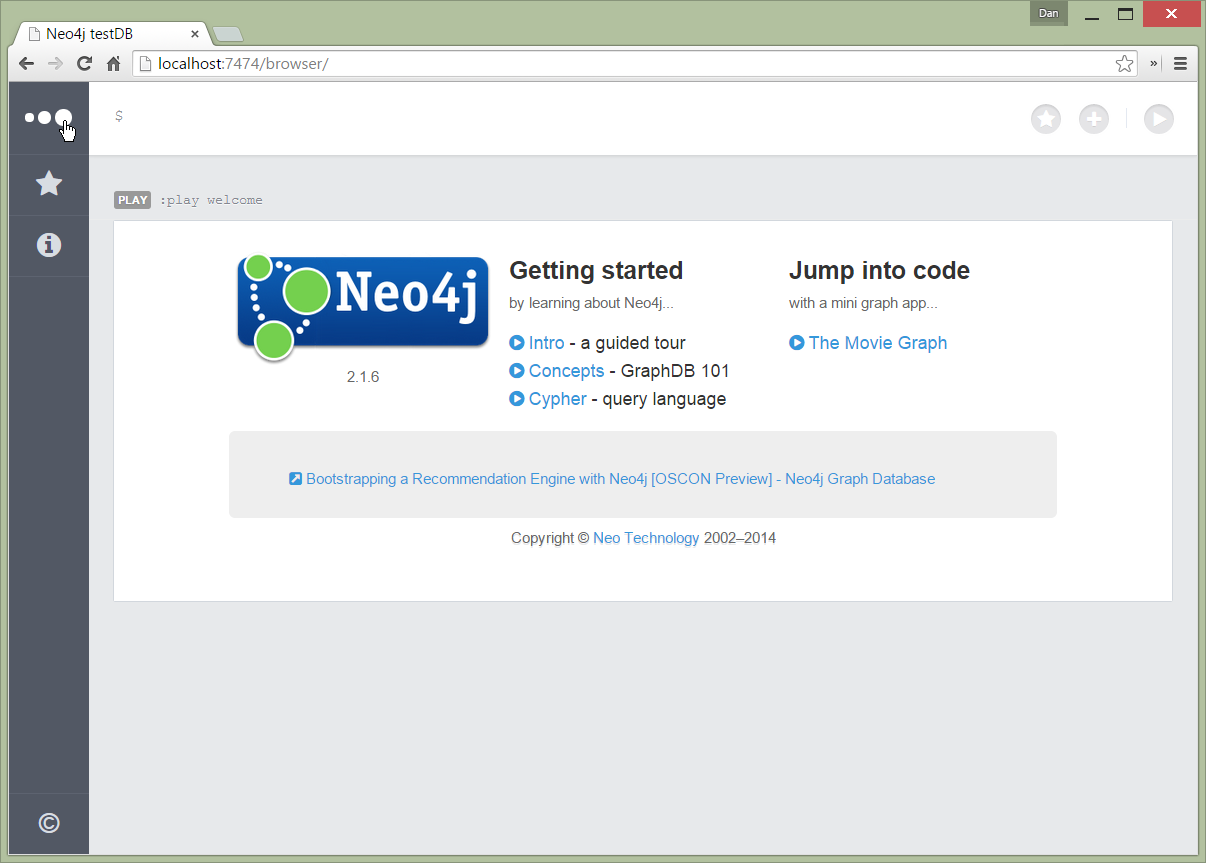Click the localhost:7474 address bar
The width and height of the screenshot is (1206, 863).
coord(636,64)
